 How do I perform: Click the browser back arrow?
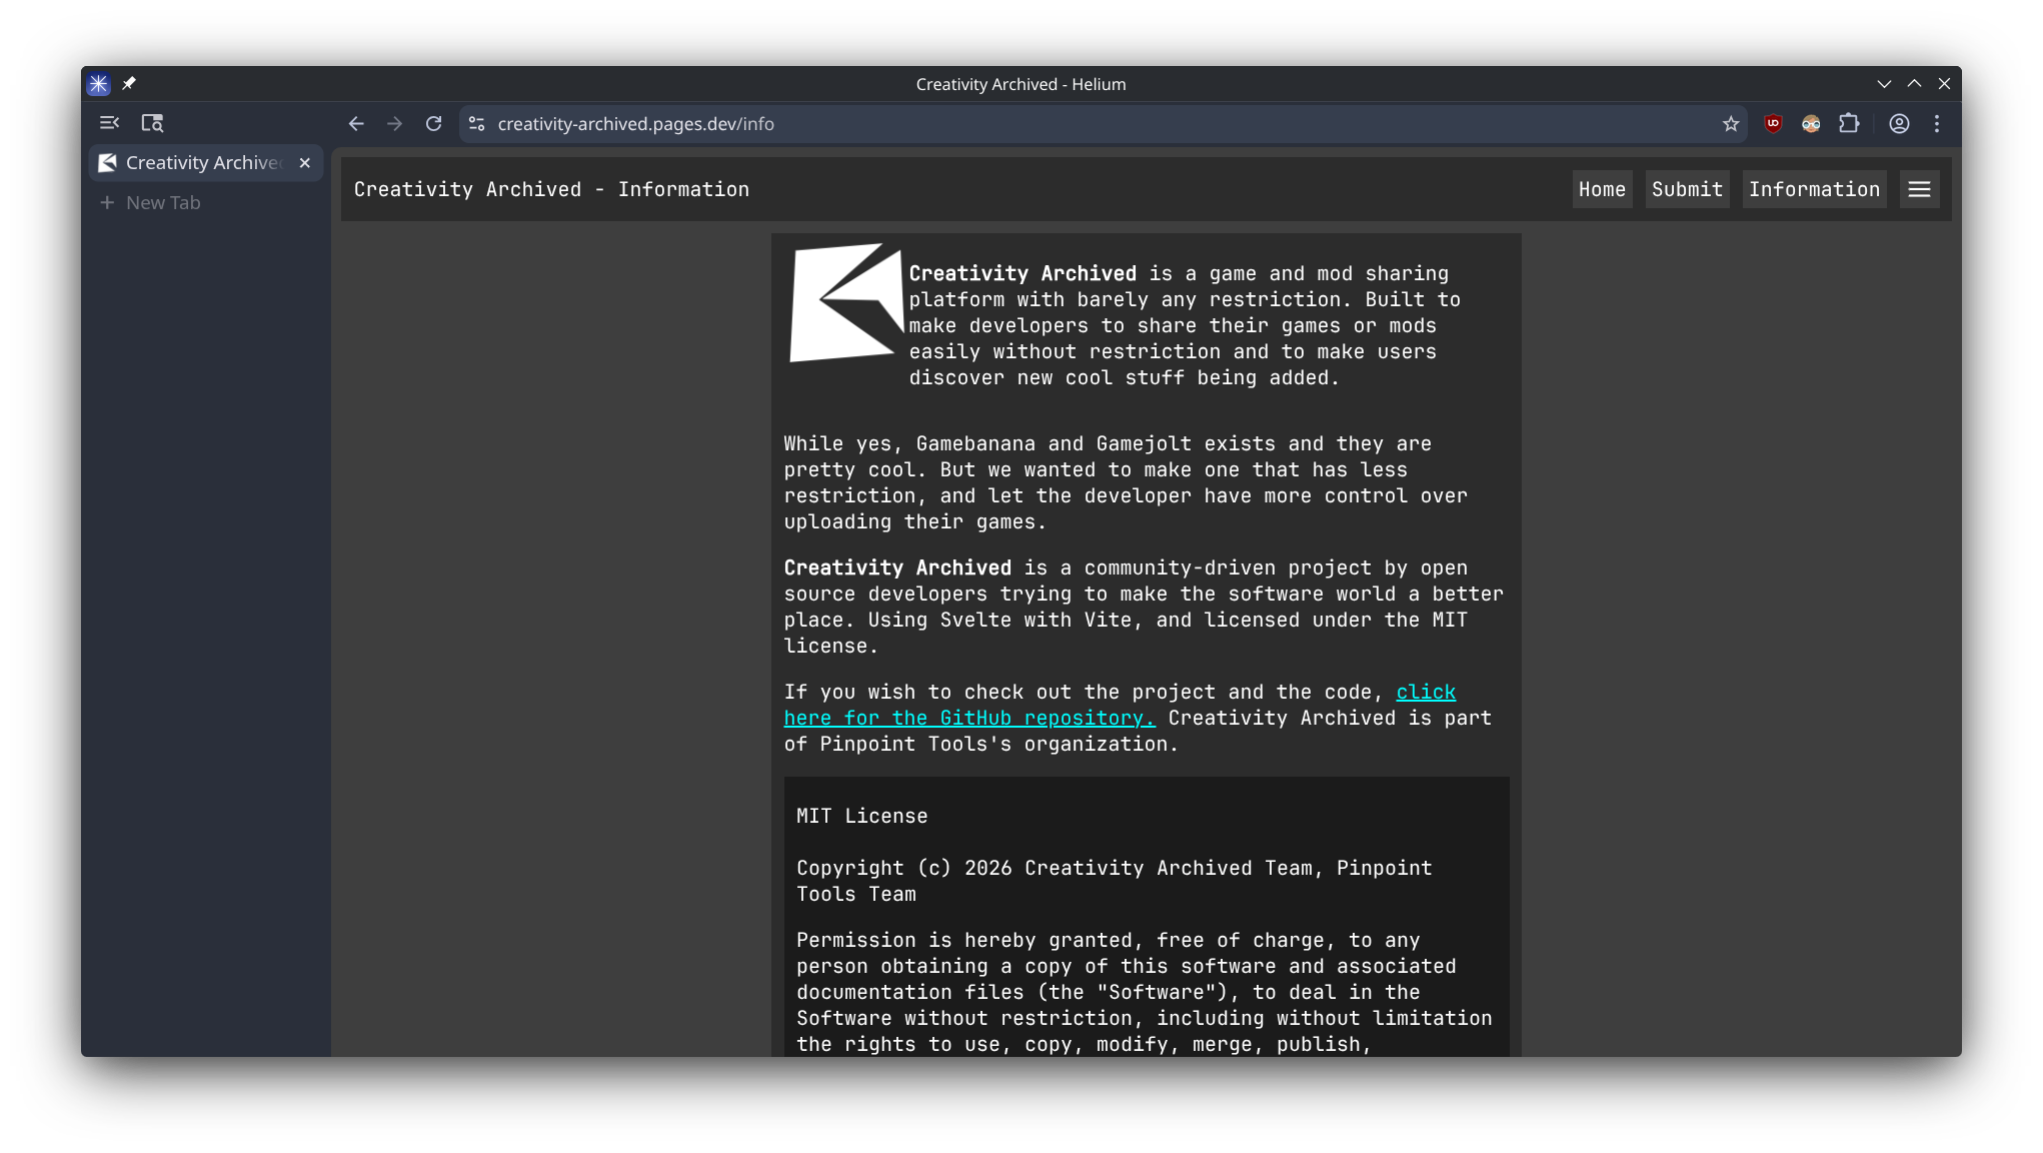(x=356, y=124)
